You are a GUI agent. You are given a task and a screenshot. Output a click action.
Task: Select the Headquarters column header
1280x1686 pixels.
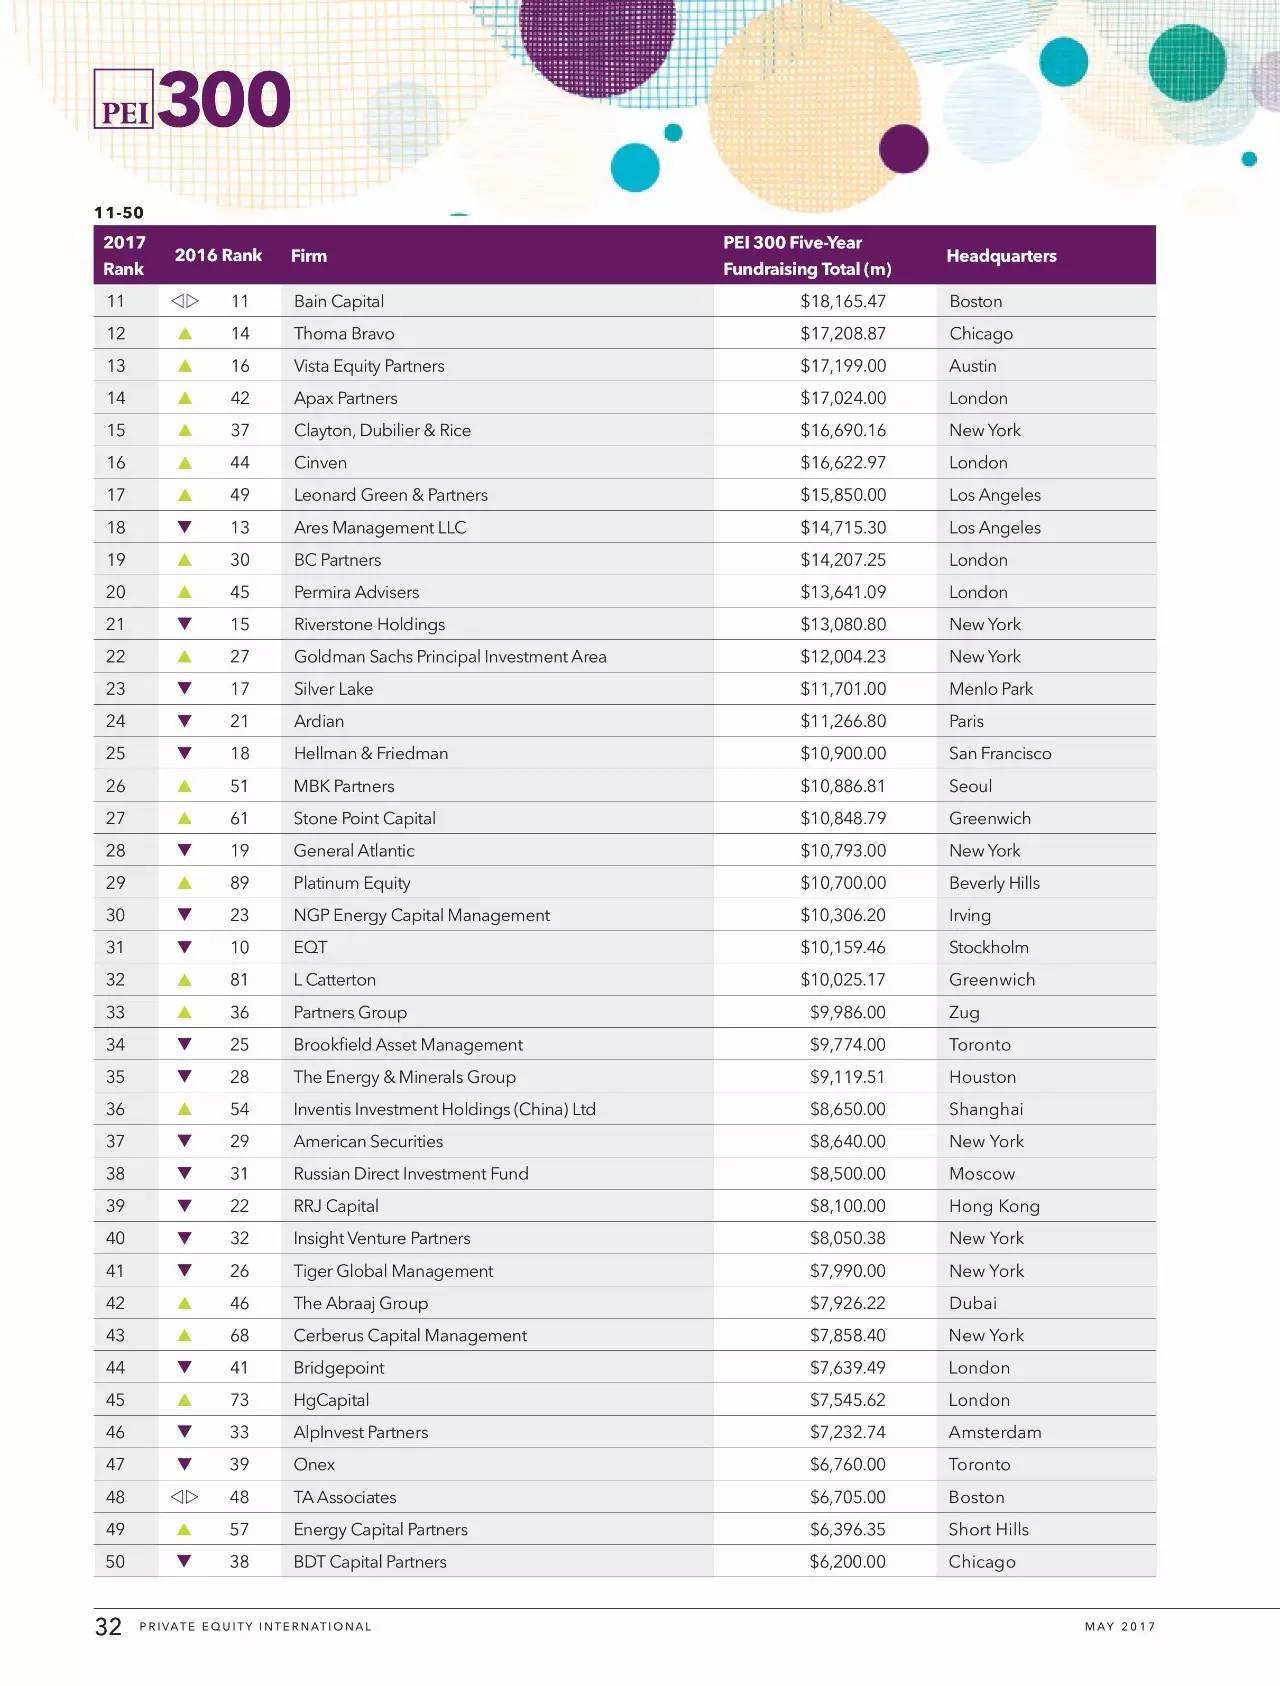[x=1001, y=256]
